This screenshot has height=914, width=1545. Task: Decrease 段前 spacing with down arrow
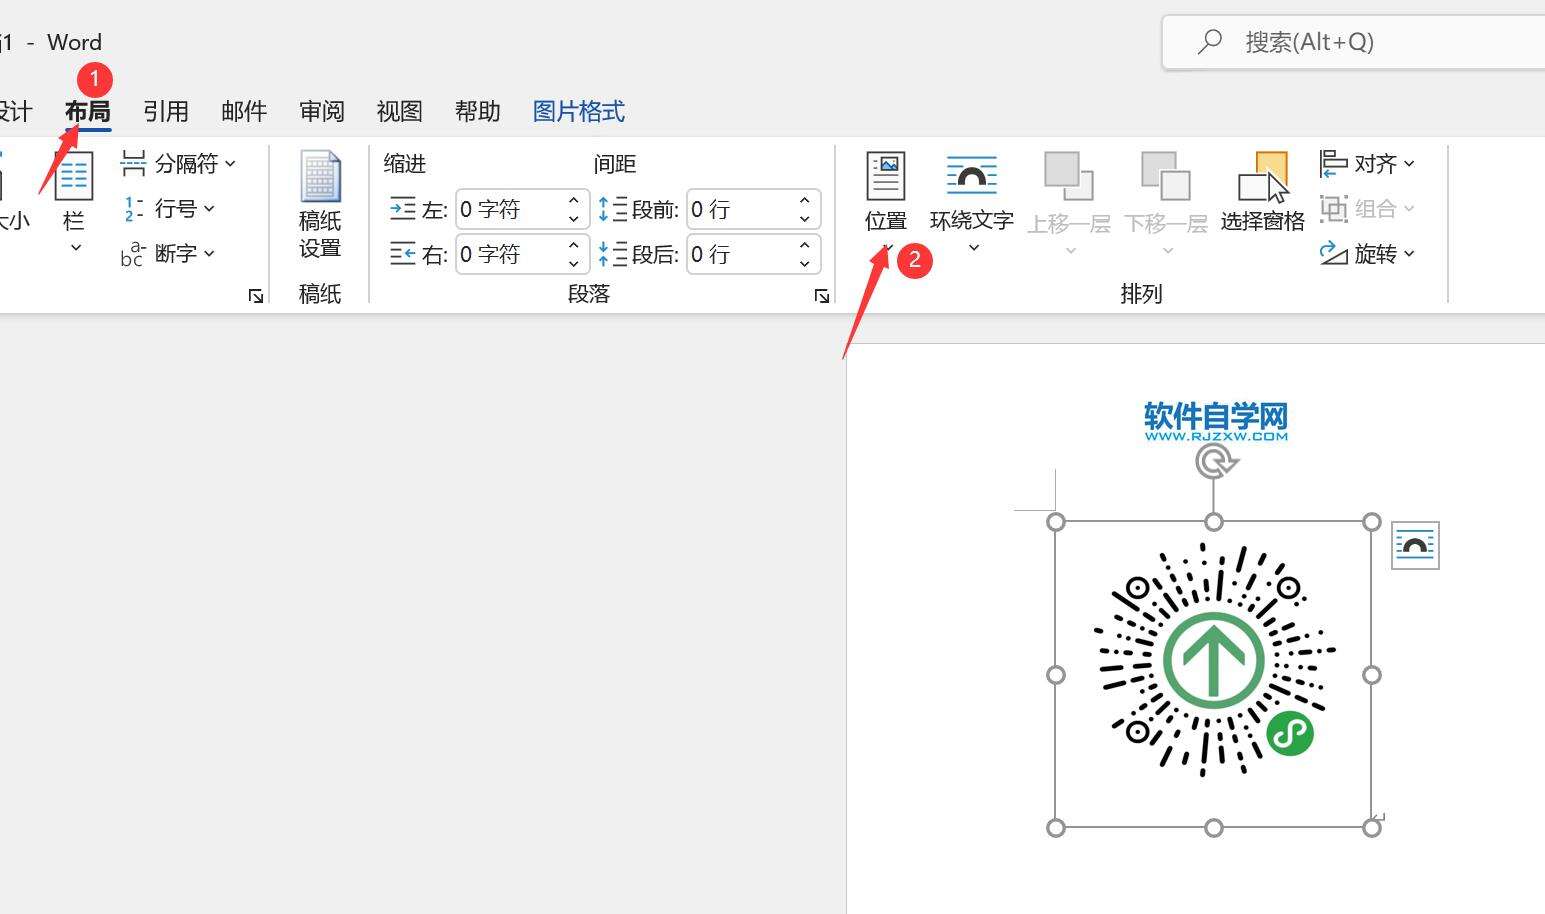pos(805,219)
